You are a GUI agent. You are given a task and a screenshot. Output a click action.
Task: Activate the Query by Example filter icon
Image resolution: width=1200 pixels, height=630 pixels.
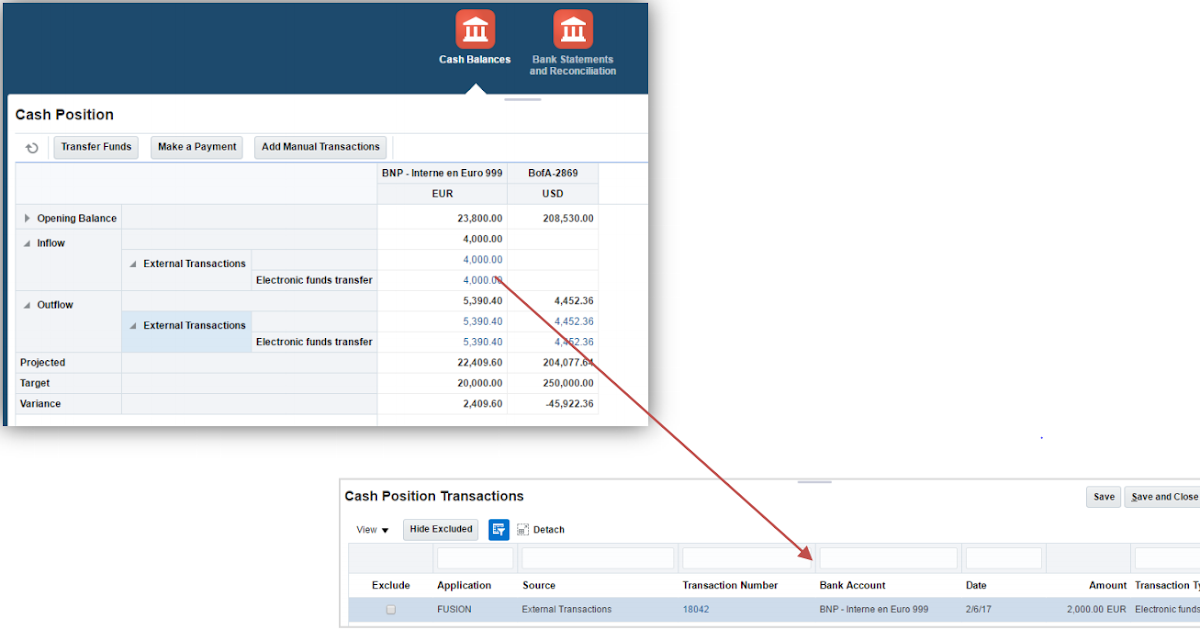tap(498, 529)
